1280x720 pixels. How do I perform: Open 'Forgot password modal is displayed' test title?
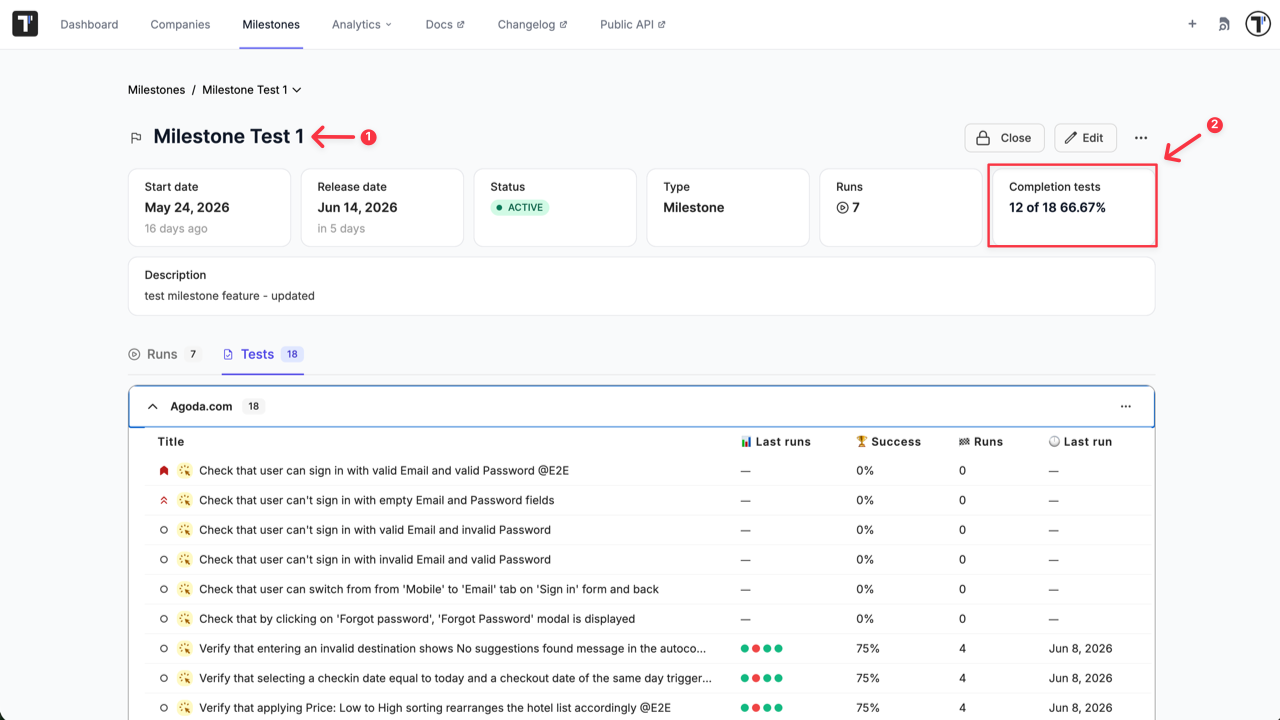[417, 619]
